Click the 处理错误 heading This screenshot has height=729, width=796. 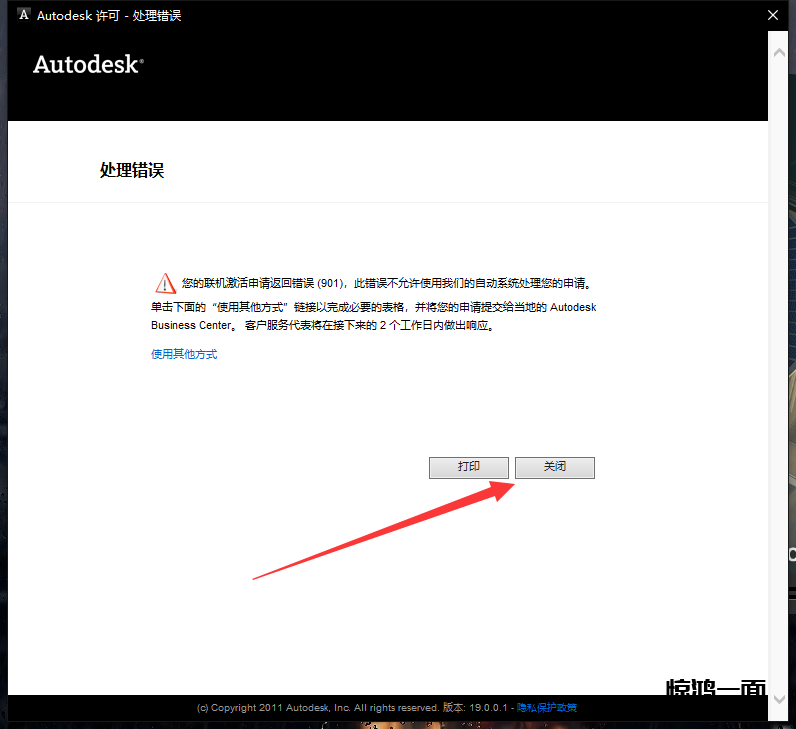click(x=132, y=170)
